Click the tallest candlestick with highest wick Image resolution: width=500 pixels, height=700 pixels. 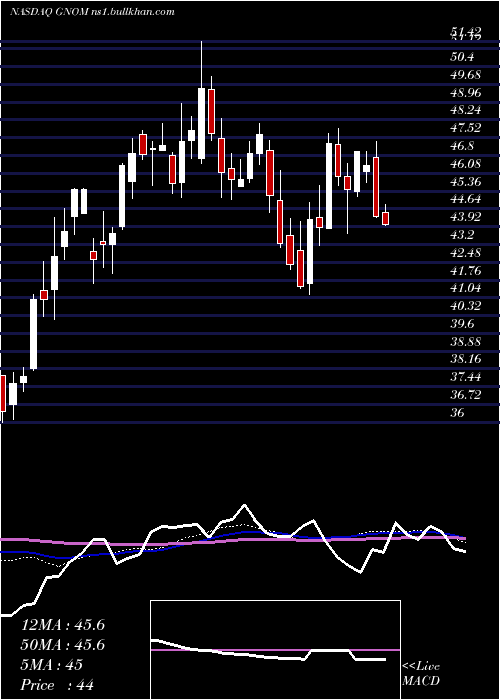201,123
